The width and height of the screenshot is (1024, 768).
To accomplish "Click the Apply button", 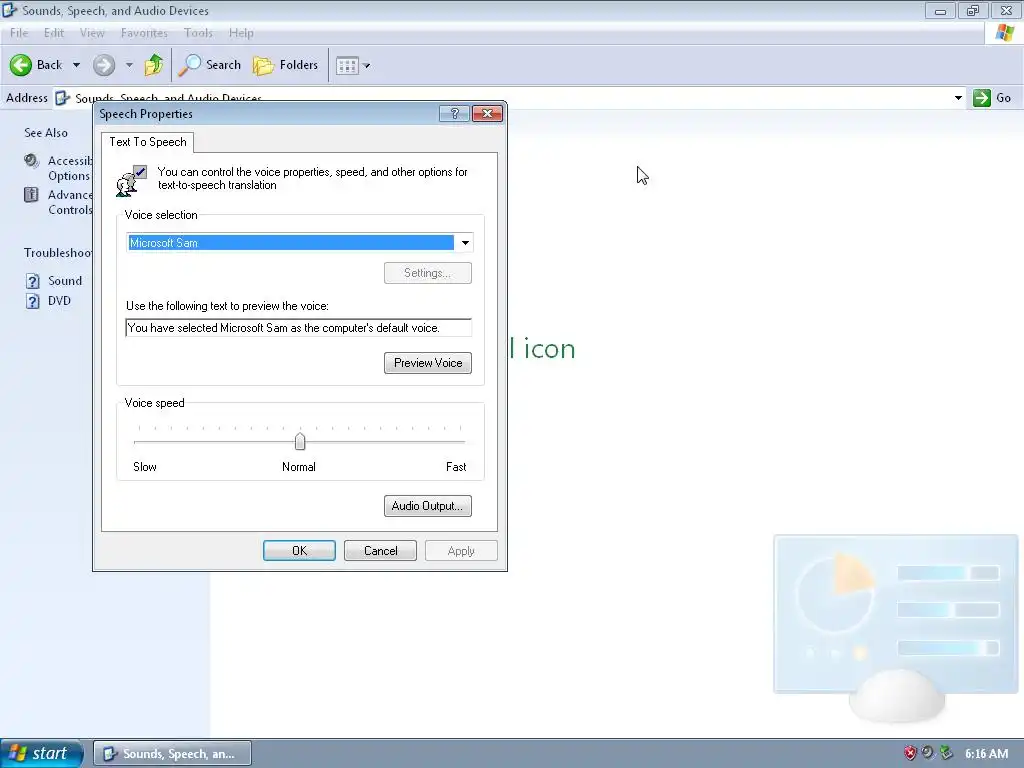I will (x=461, y=551).
